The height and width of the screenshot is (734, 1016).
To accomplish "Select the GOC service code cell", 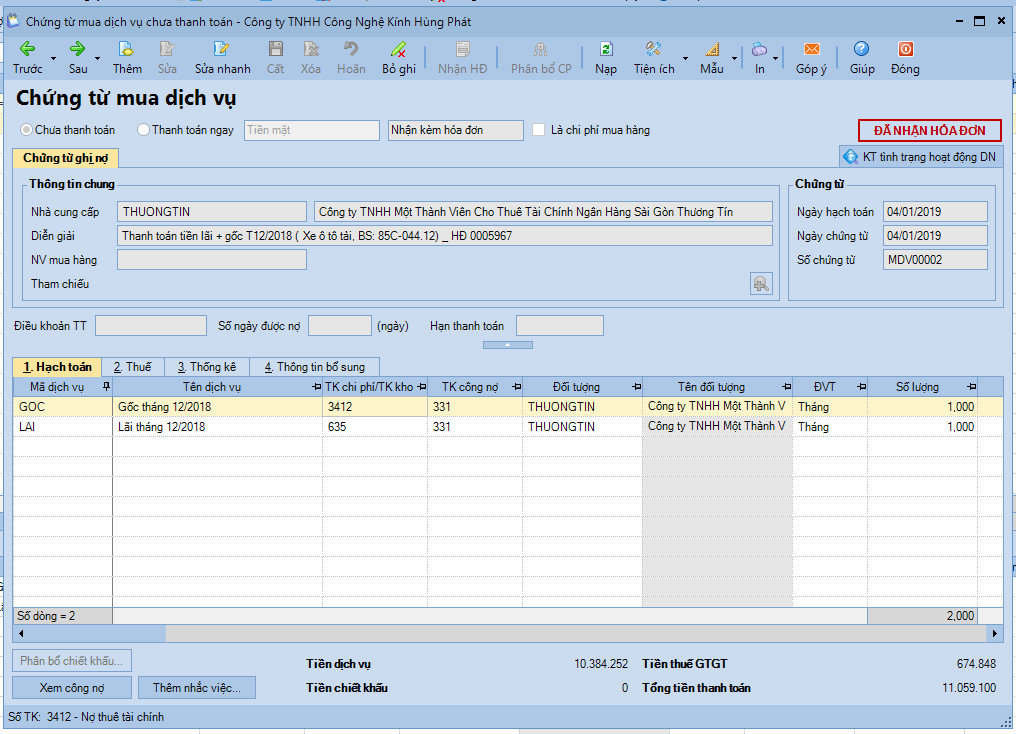I will click(63, 407).
